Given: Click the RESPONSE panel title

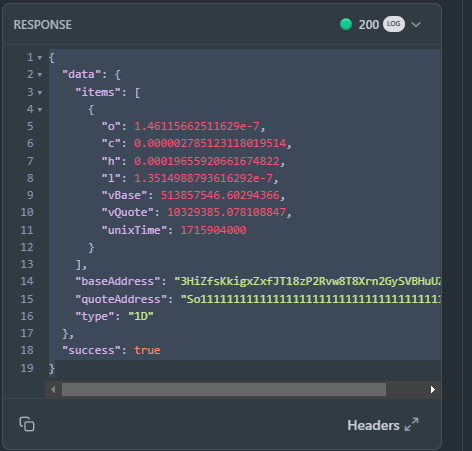Looking at the screenshot, I should [43, 25].
